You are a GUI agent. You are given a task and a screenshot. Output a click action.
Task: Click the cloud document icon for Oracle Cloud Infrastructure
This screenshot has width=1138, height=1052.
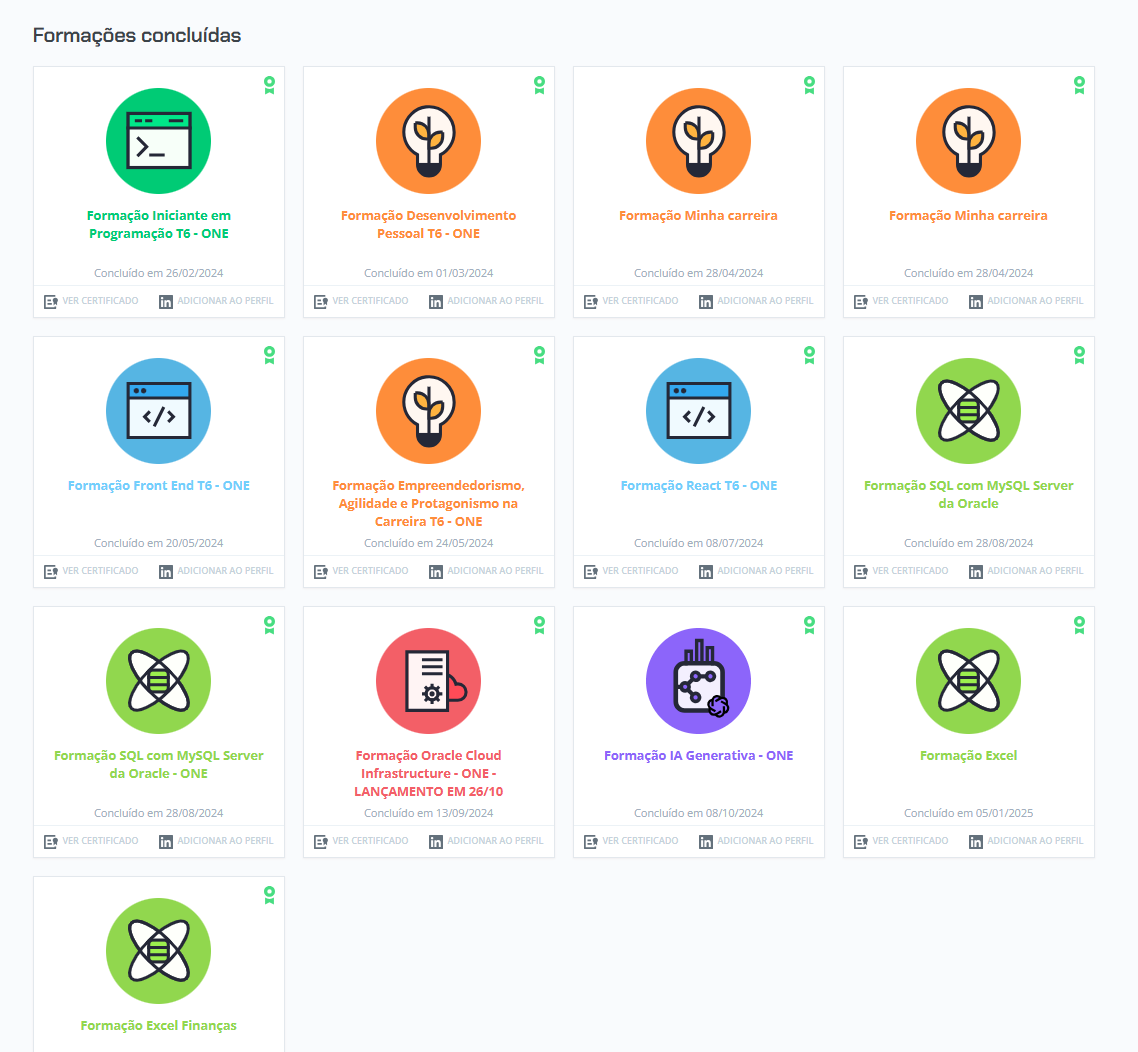click(x=428, y=681)
